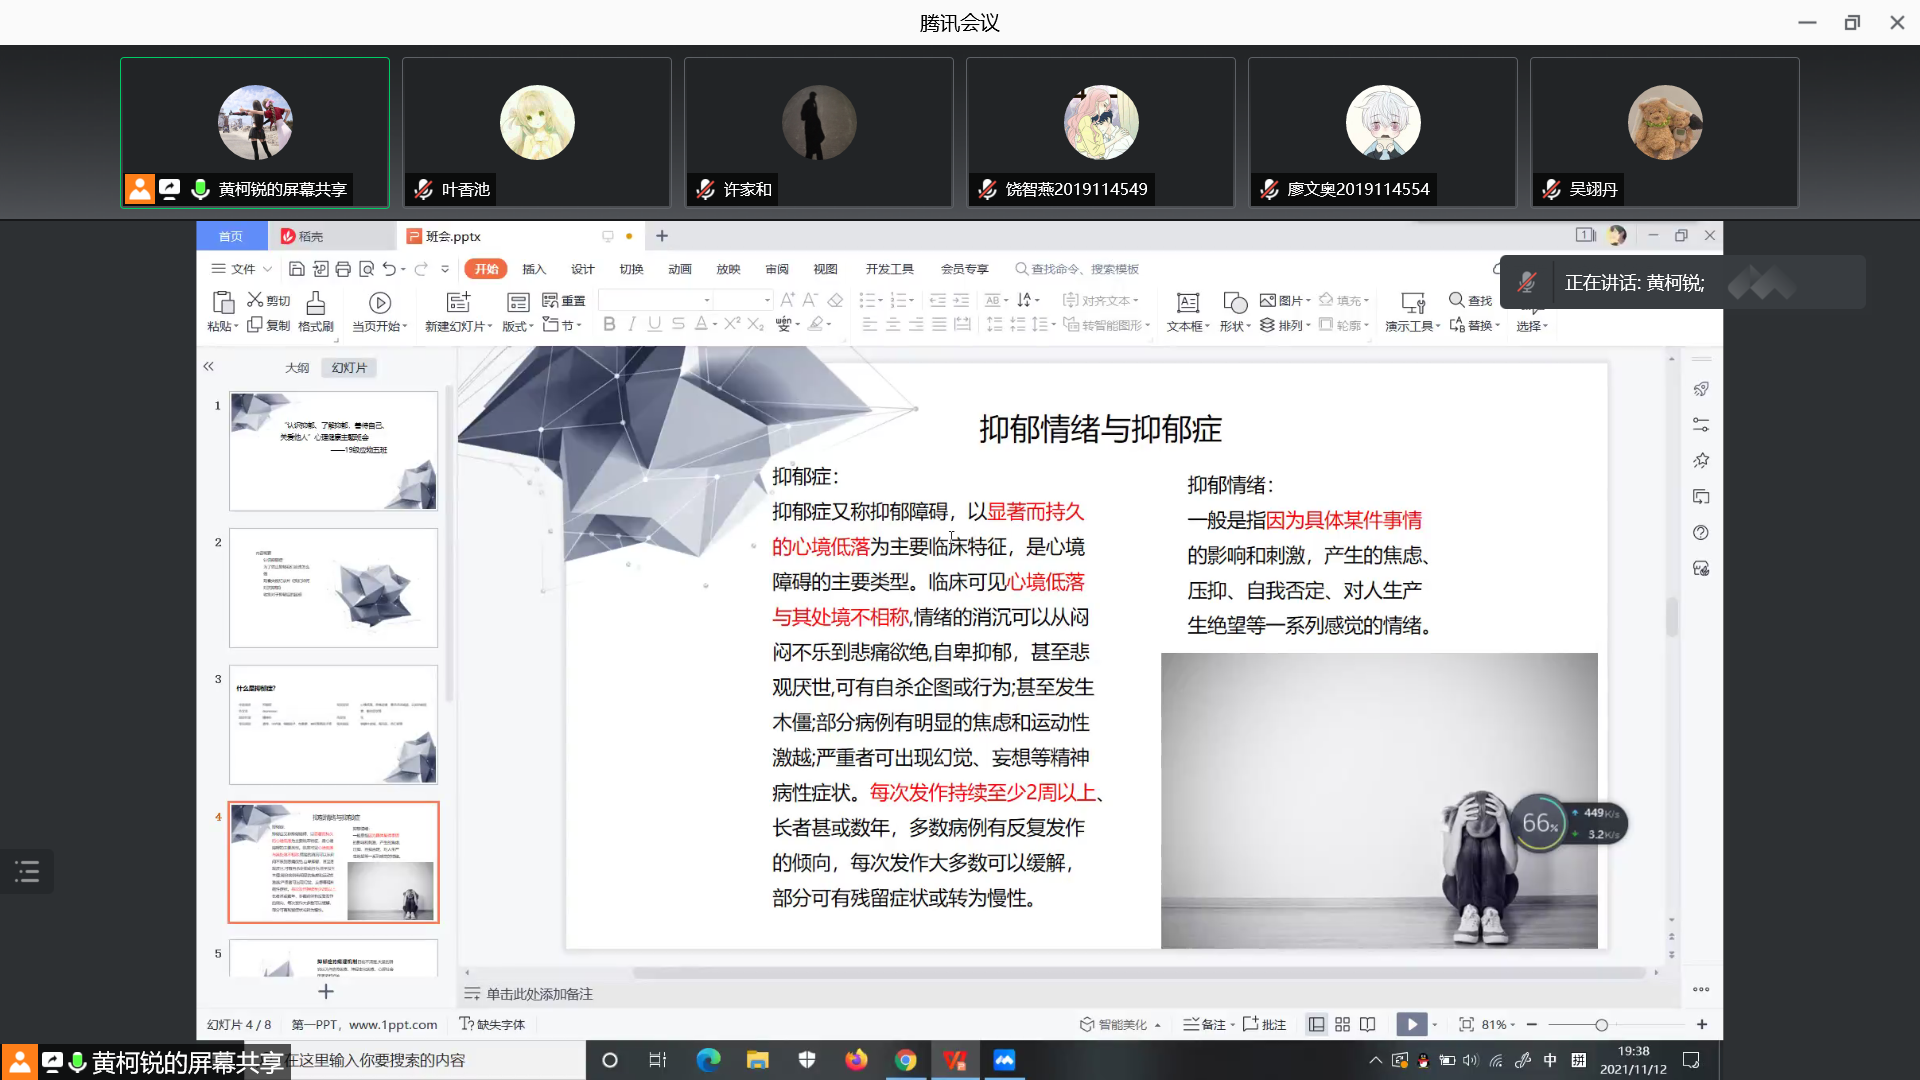Toggle the microphone in the screen share bar
The width and height of the screenshot is (1920, 1080).
[77, 1062]
